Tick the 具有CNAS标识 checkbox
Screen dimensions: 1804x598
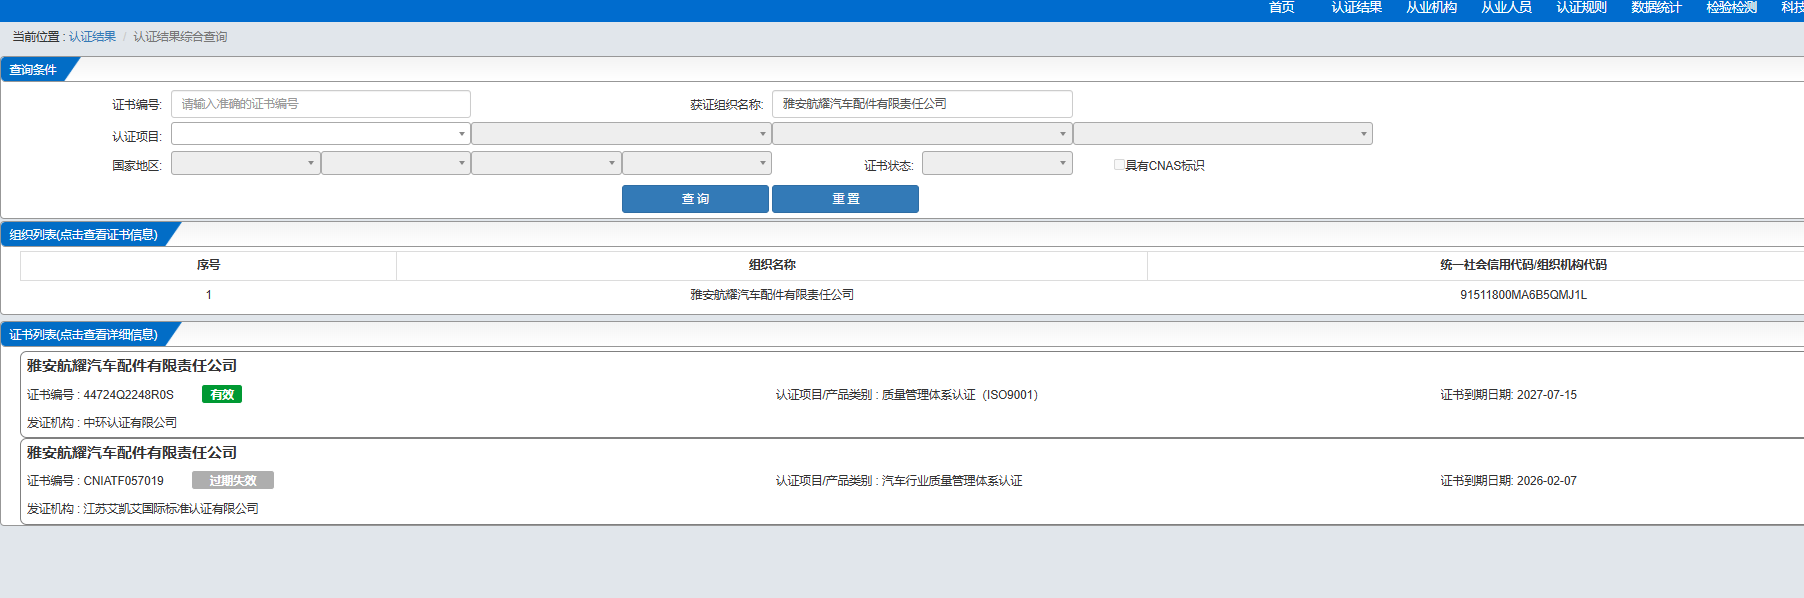pyautogui.click(x=1119, y=165)
